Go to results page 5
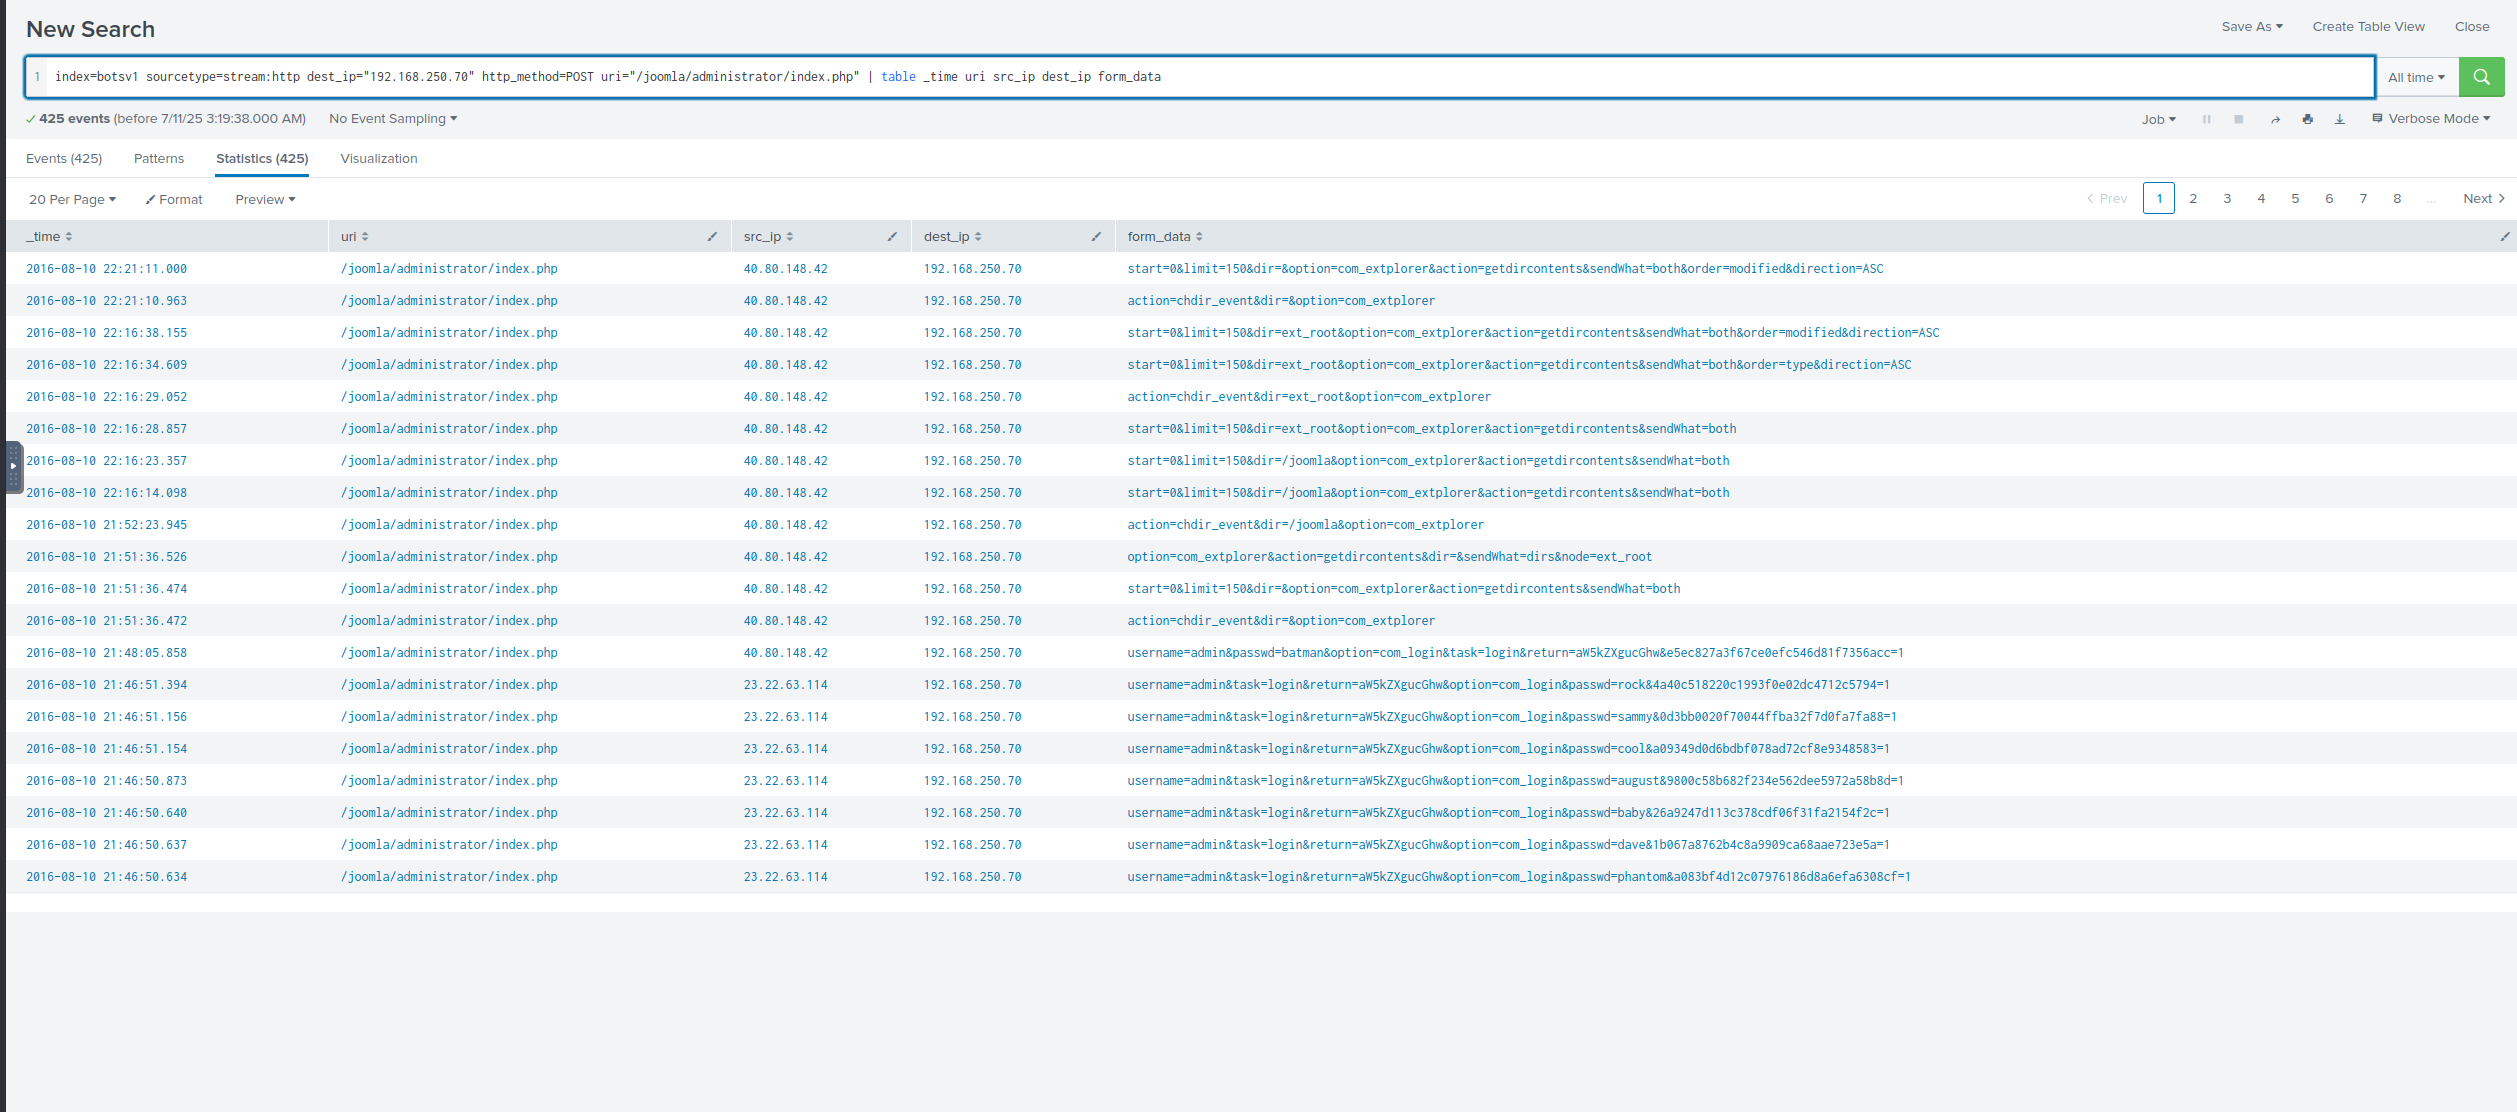Image resolution: width=2517 pixels, height=1112 pixels. [x=2295, y=199]
